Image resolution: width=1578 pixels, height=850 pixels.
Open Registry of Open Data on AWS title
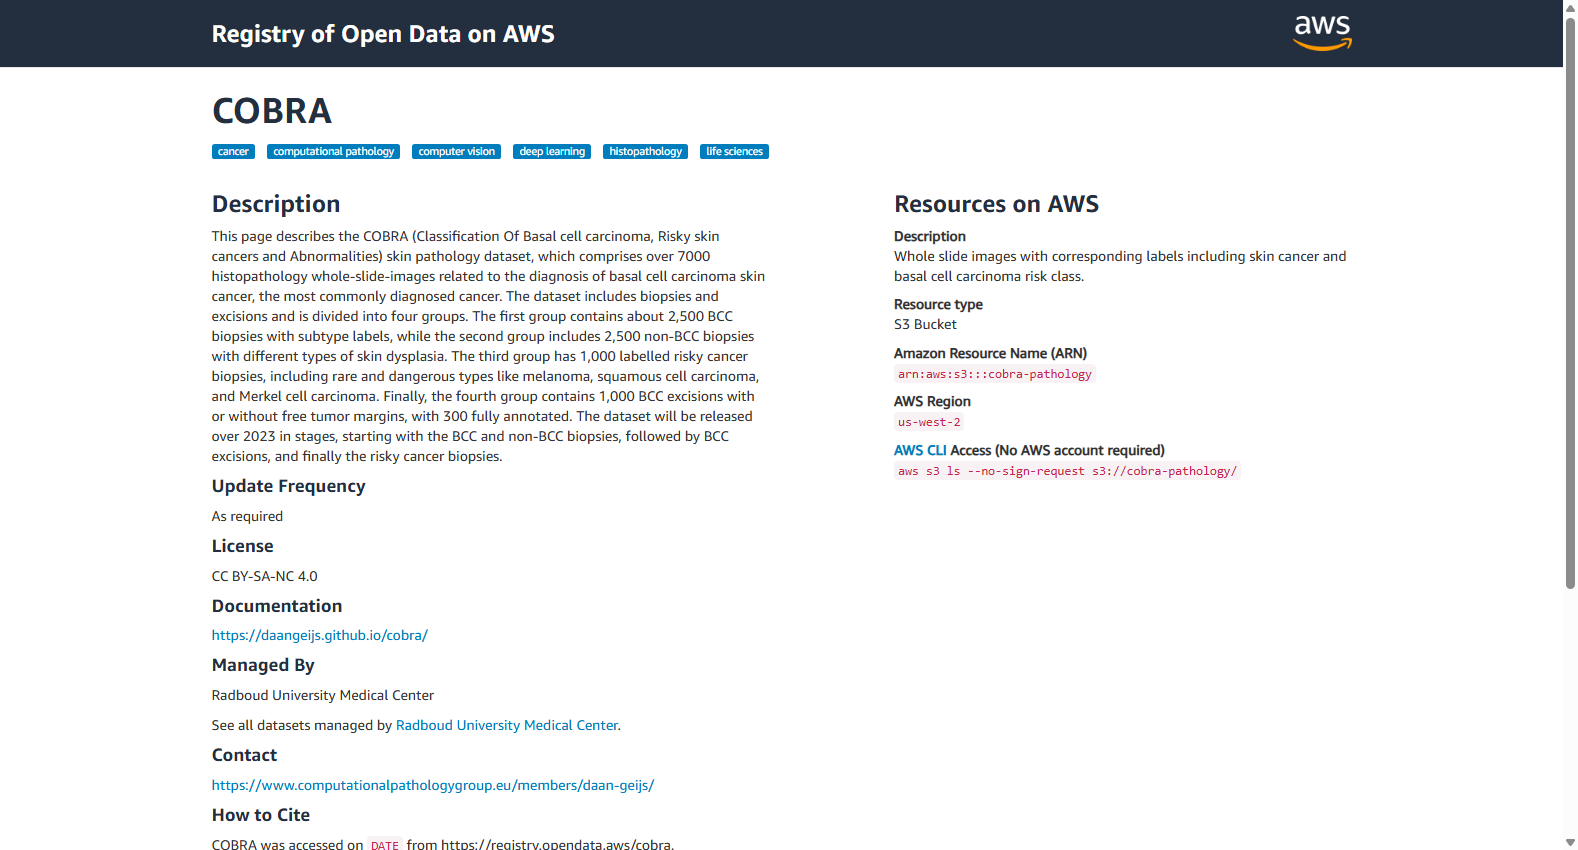pos(383,34)
